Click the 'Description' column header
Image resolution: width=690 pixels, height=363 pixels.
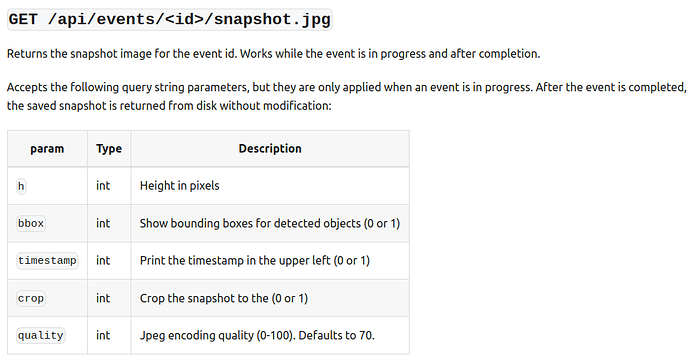point(270,149)
